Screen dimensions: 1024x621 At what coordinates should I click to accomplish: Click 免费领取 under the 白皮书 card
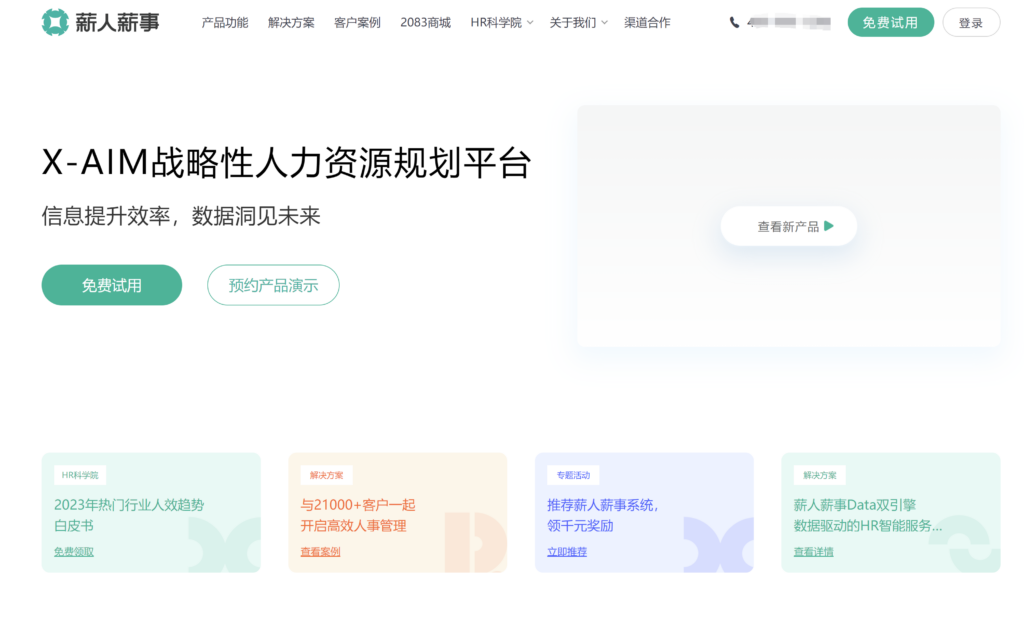coord(74,551)
